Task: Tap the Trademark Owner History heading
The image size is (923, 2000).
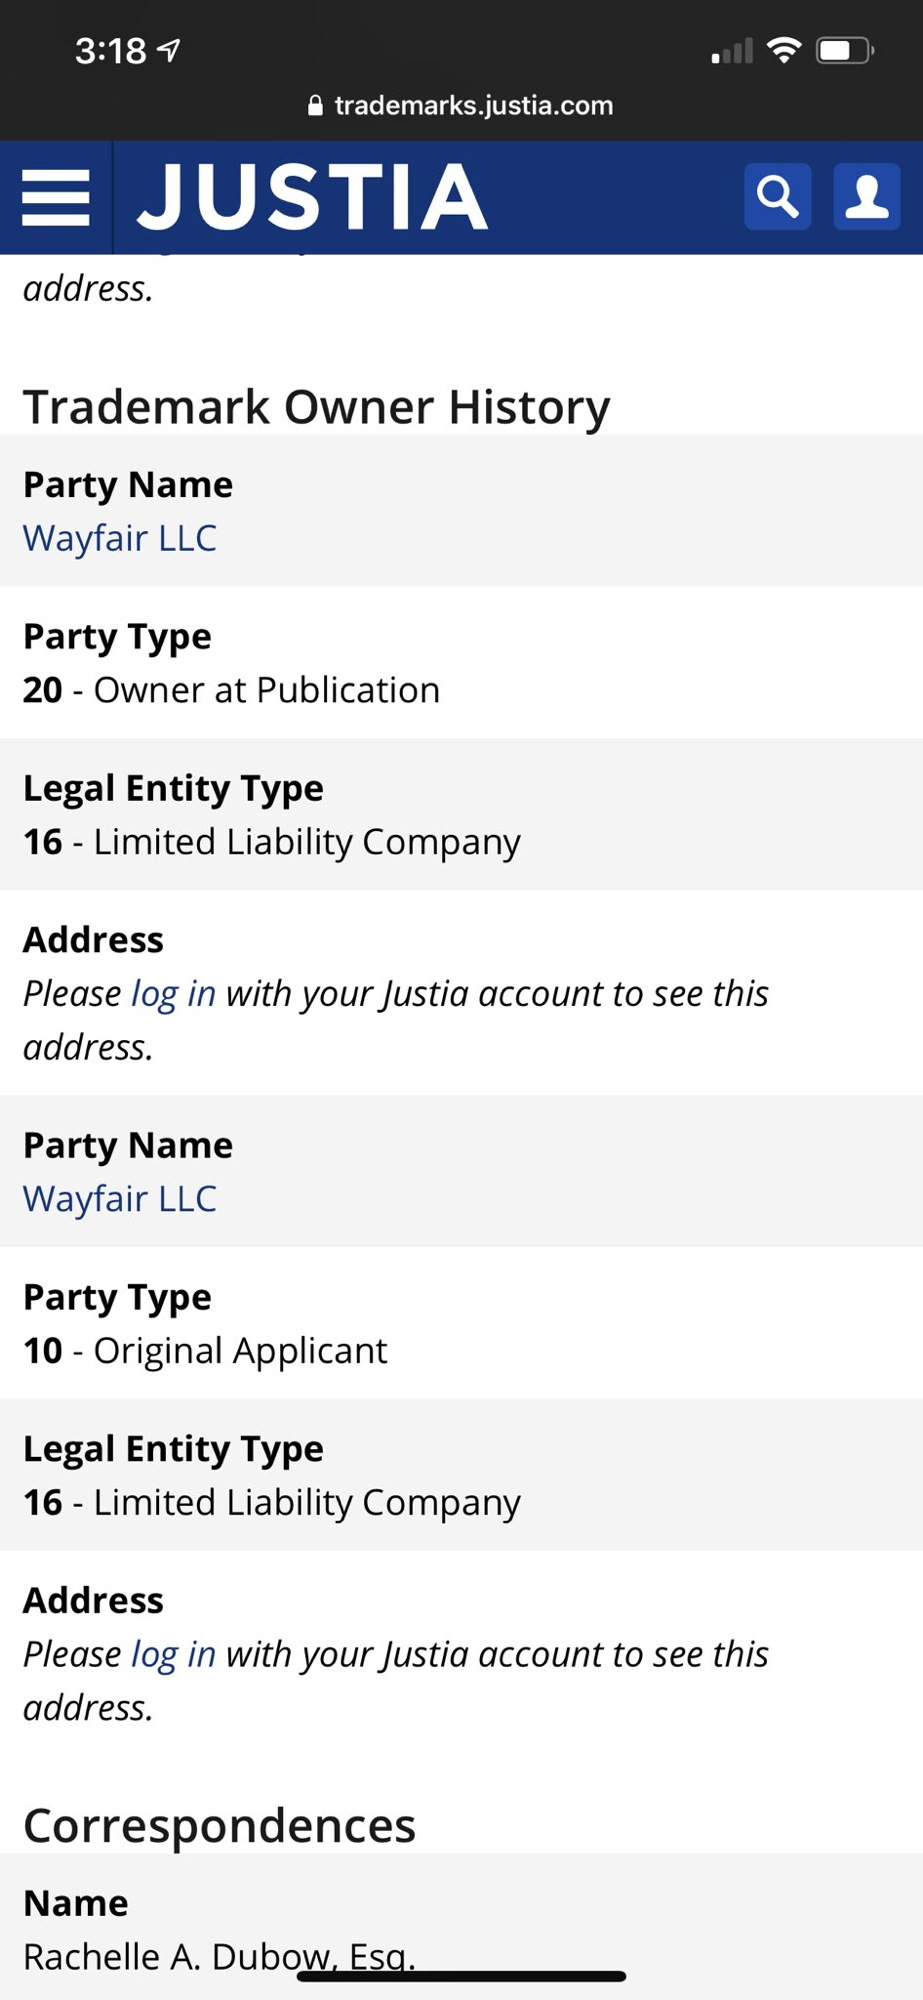Action: tap(316, 407)
